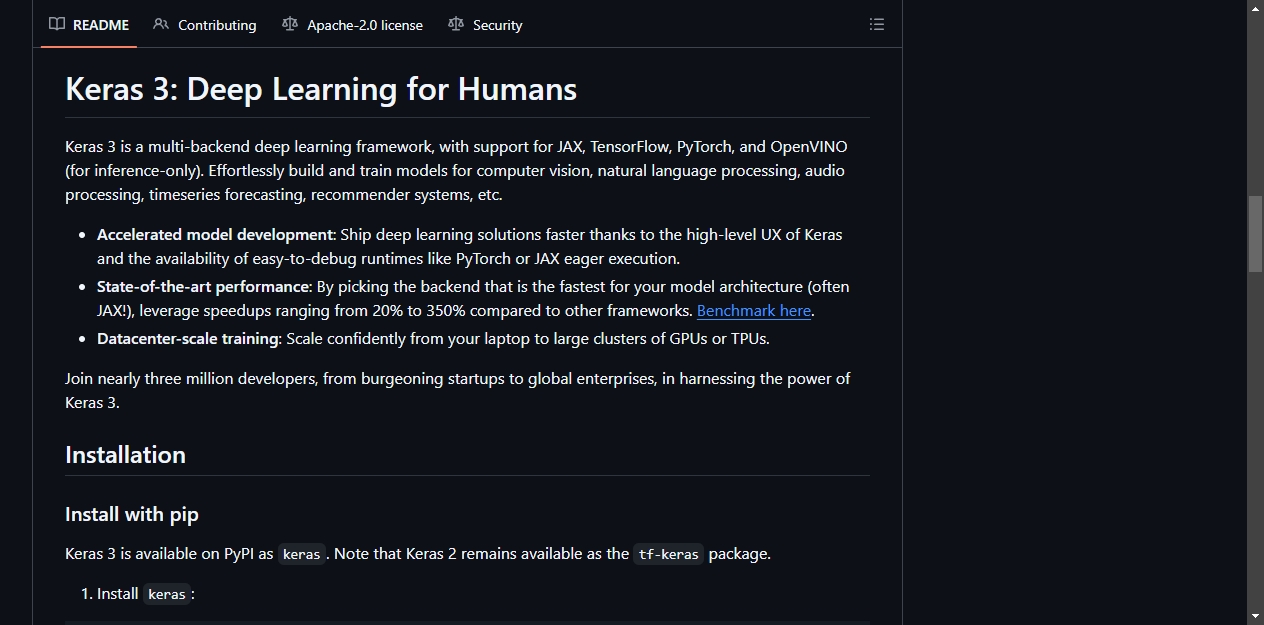The width and height of the screenshot is (1264, 625).
Task: Click the scale icon beside Apache-2.0 license
Action: 290,24
